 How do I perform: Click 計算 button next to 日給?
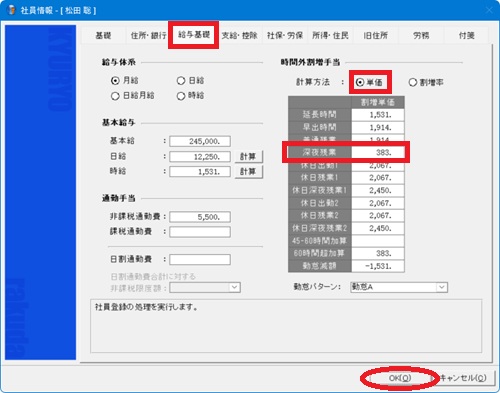click(x=248, y=156)
